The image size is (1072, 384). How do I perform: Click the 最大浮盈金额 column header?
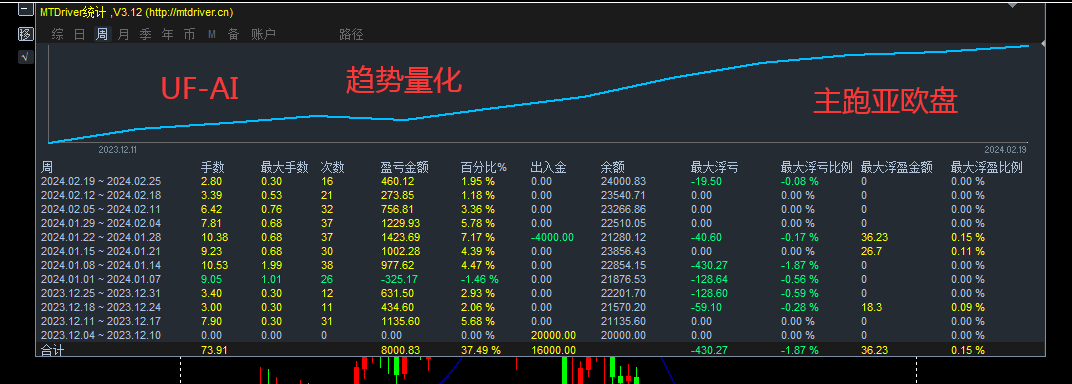tap(896, 167)
